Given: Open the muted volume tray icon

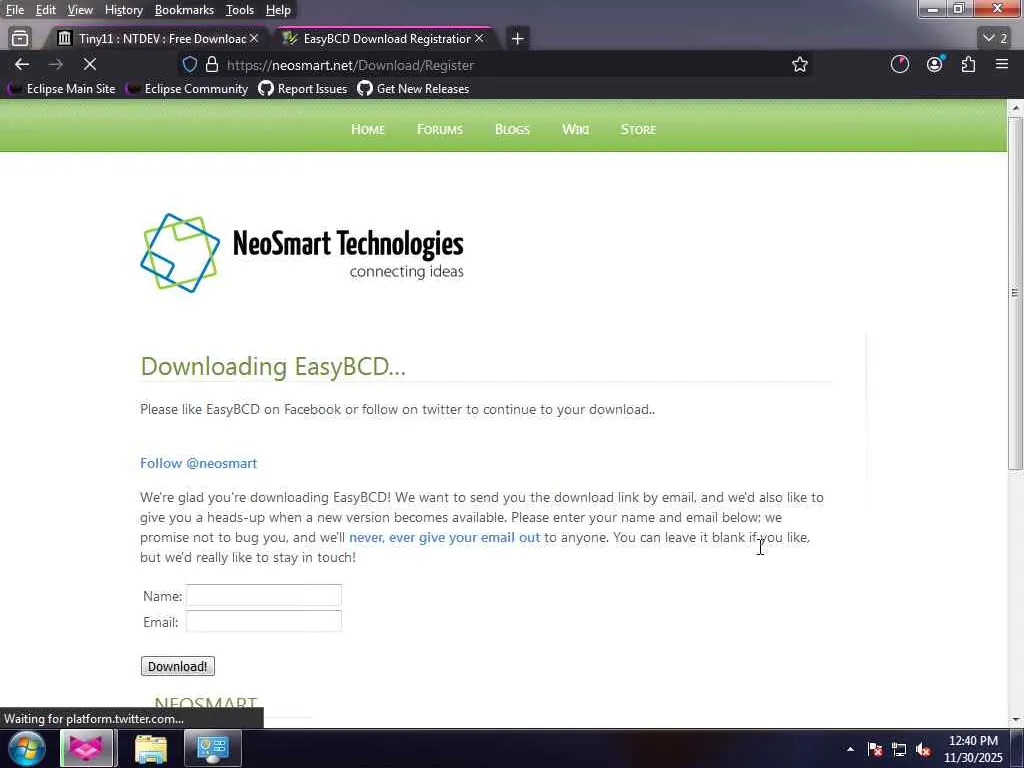Looking at the screenshot, I should (923, 749).
